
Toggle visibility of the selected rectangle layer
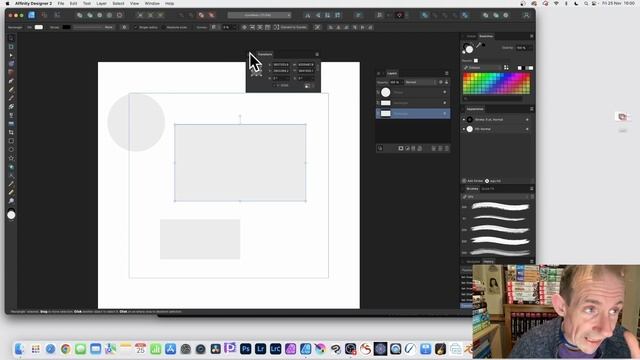point(444,113)
